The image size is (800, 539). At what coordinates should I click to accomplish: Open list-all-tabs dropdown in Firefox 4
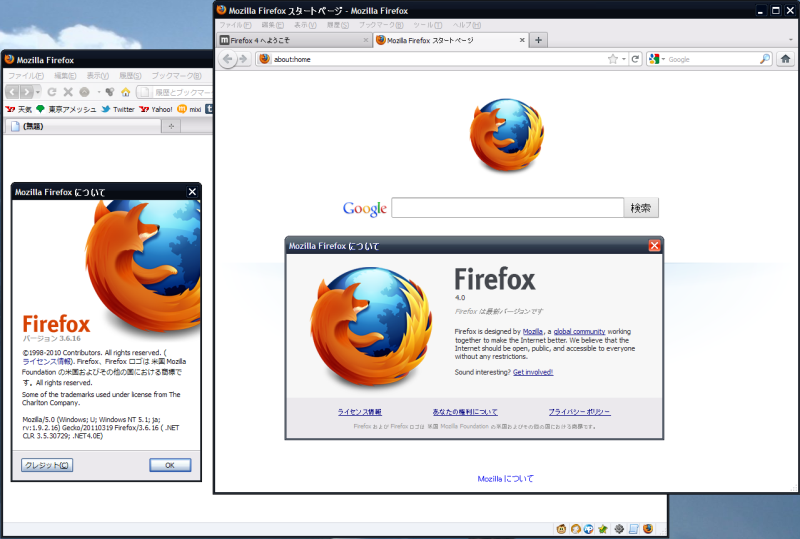click(x=791, y=40)
